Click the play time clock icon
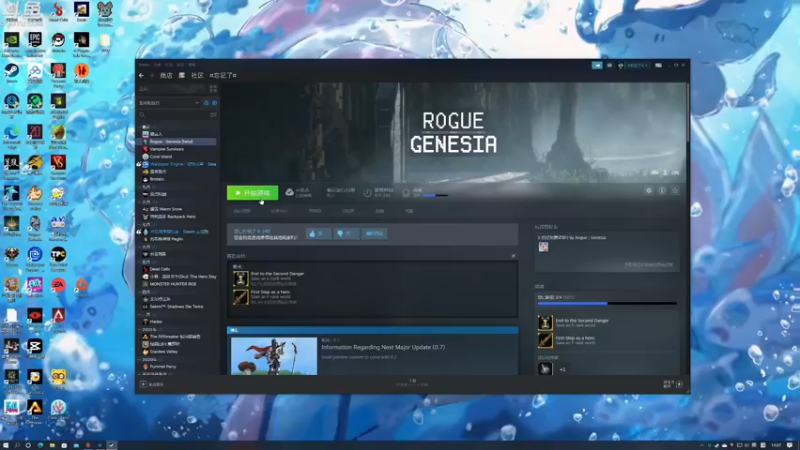This screenshot has width=800, height=450. [367, 193]
